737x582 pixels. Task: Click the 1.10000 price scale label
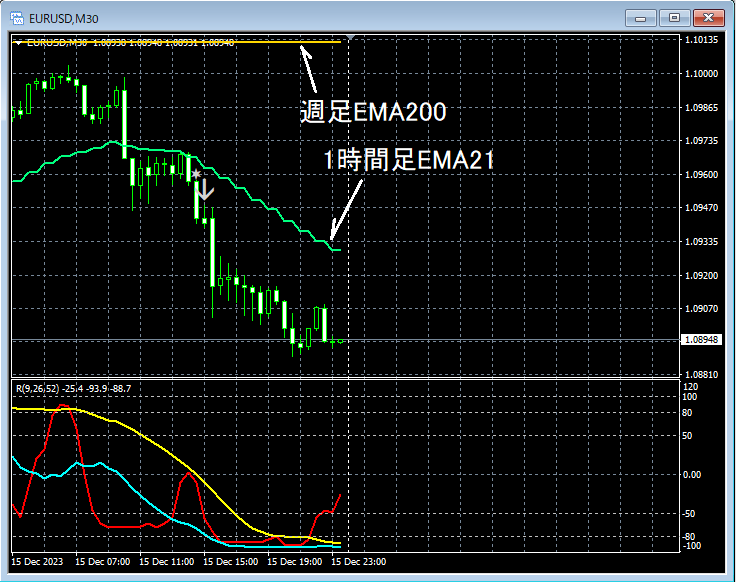701,73
